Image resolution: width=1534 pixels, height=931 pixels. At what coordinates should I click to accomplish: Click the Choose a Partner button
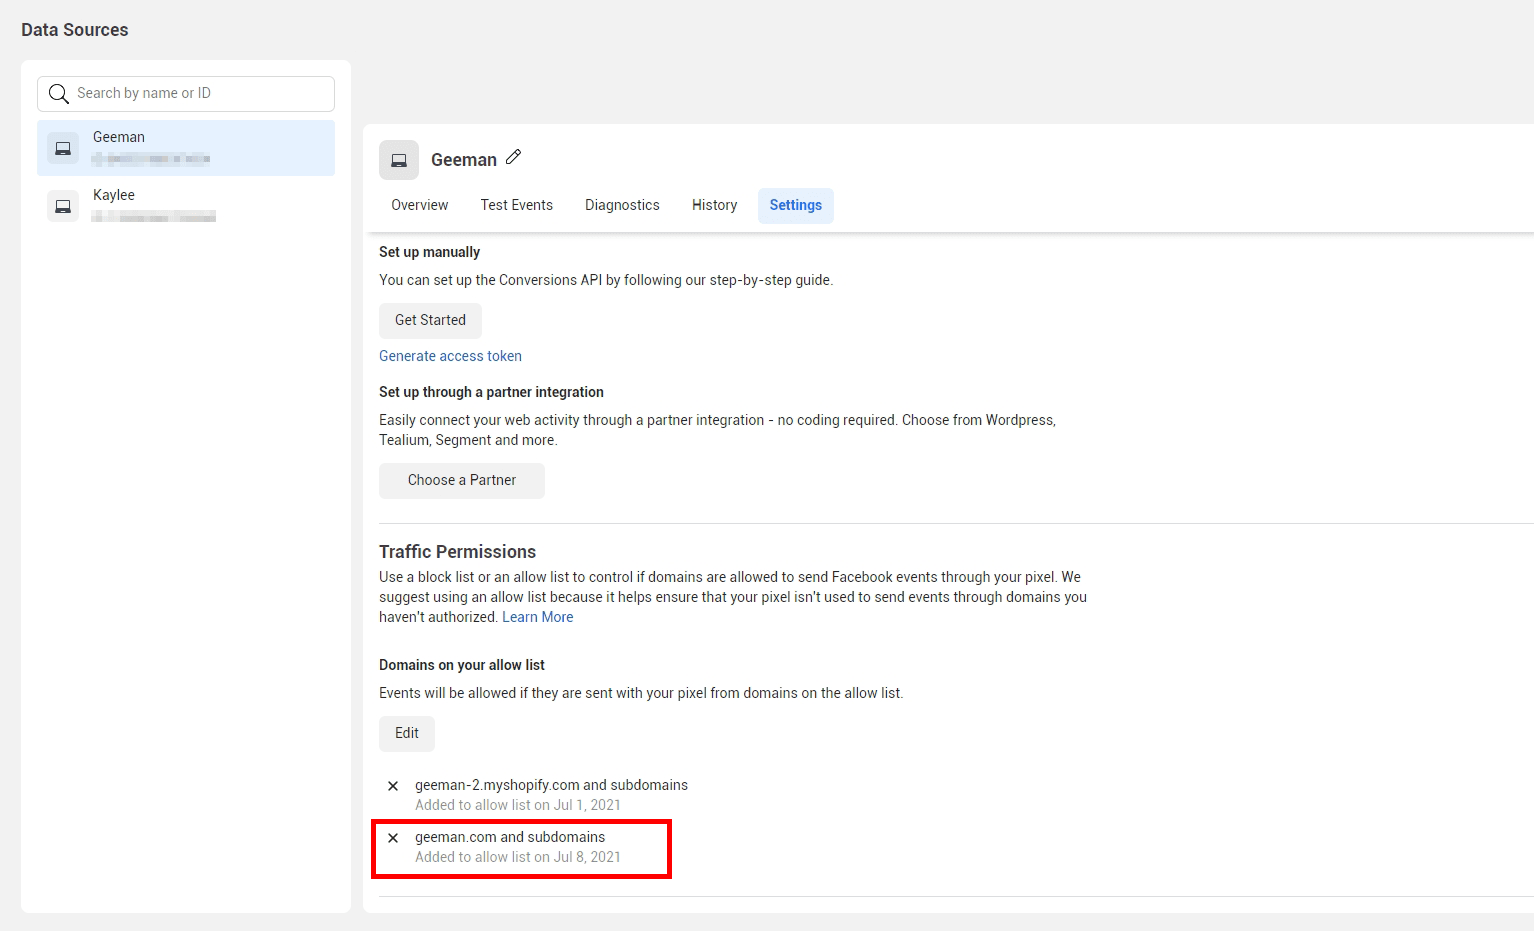461,481
